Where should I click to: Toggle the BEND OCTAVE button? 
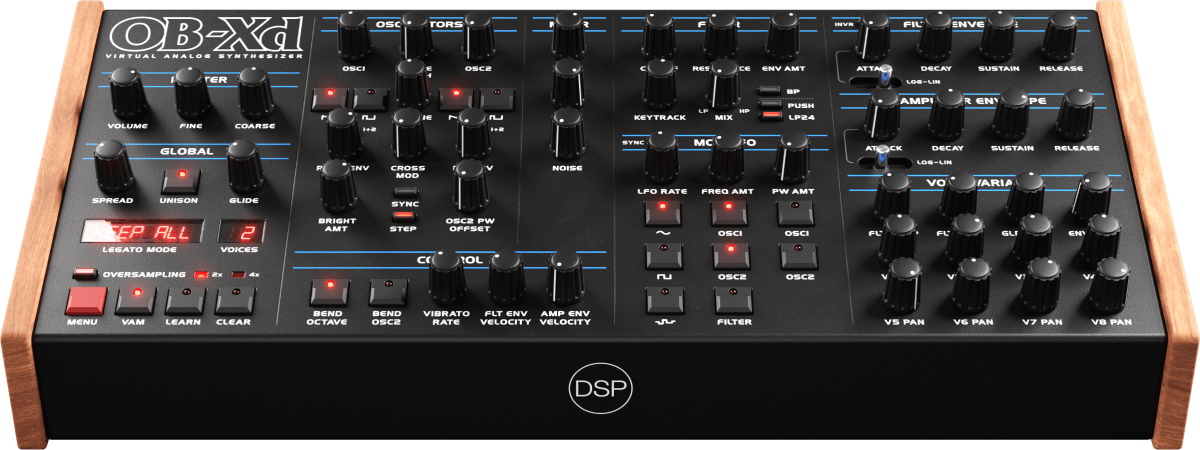326,292
